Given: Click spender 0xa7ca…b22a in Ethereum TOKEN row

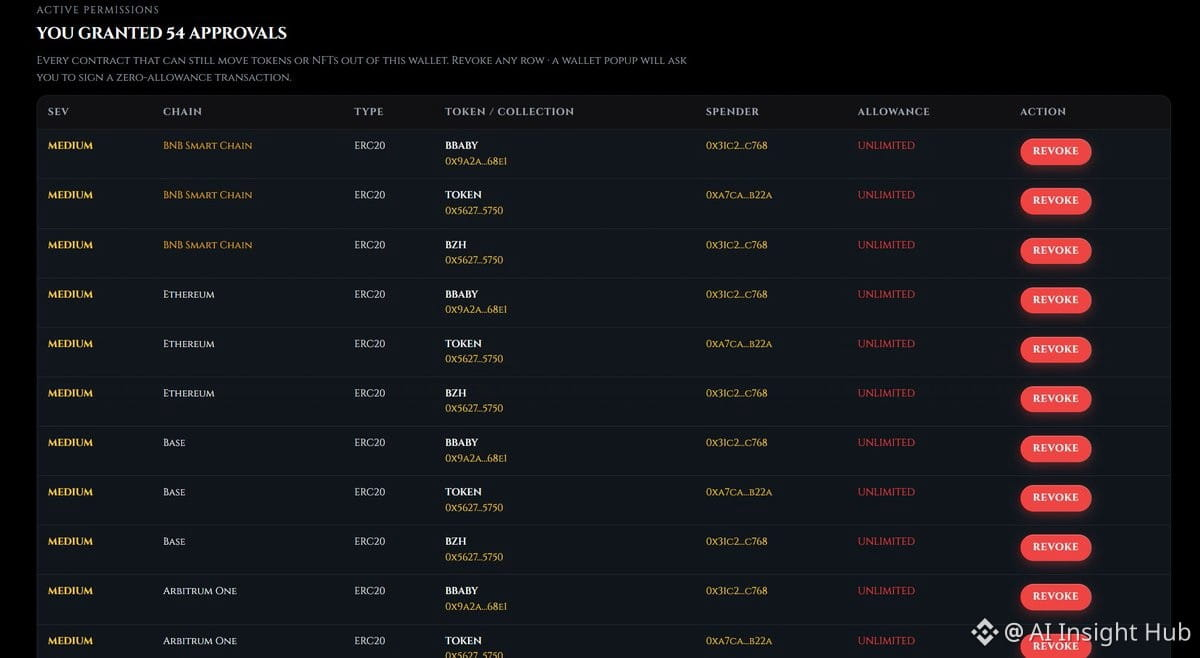Looking at the screenshot, I should [x=739, y=344].
